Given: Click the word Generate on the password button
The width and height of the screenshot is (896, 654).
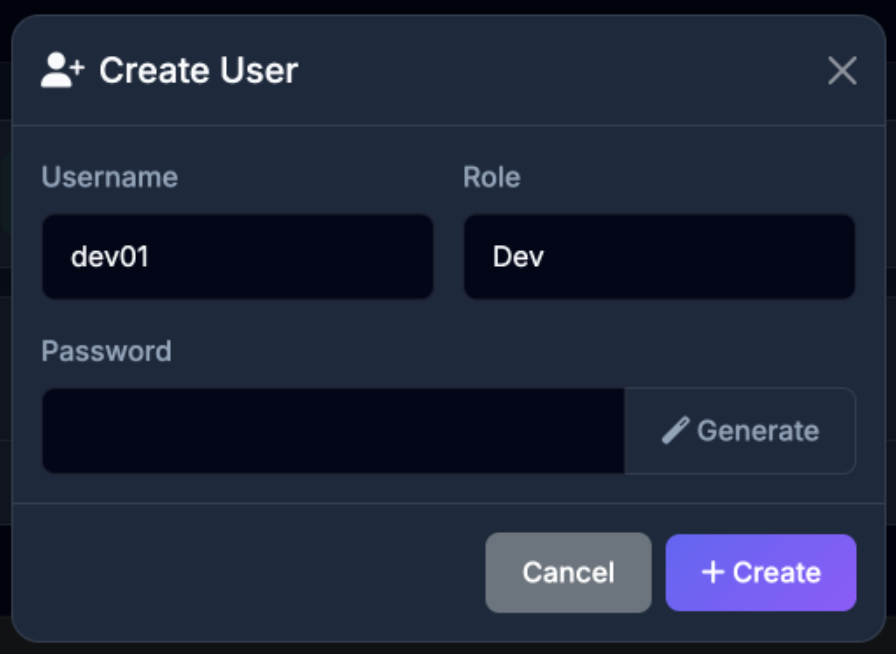Looking at the screenshot, I should [x=758, y=431].
